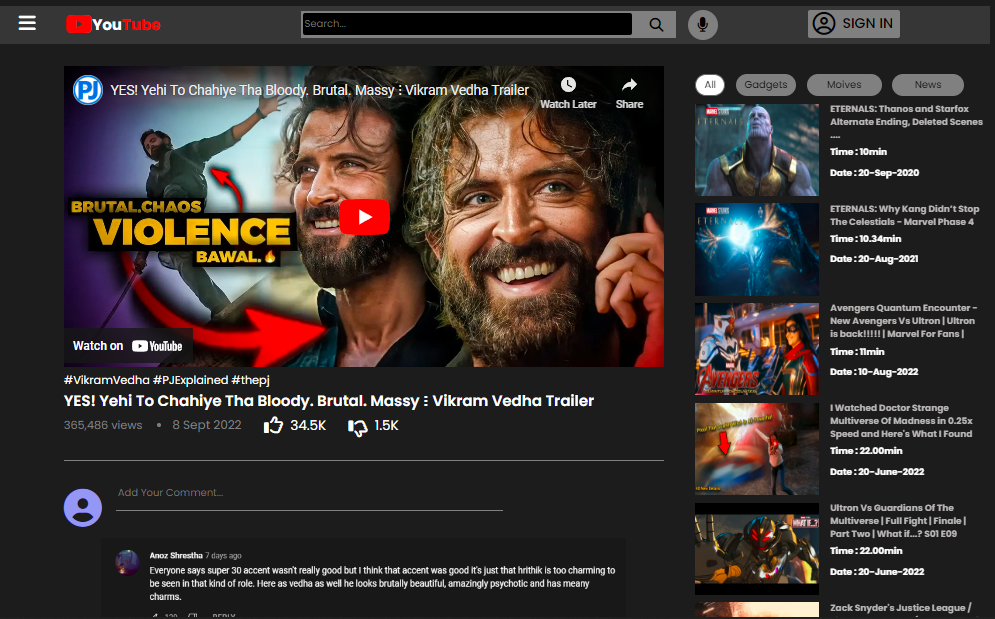Select the News filter chip
This screenshot has height=619, width=995.
point(927,85)
